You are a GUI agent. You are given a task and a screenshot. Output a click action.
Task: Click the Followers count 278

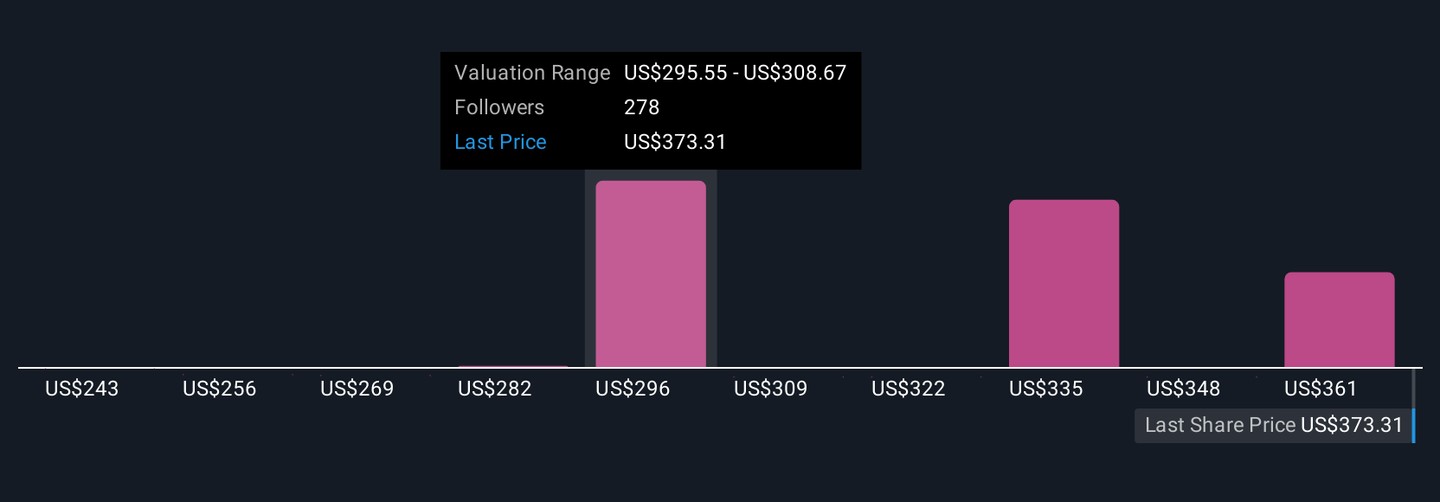pos(642,108)
